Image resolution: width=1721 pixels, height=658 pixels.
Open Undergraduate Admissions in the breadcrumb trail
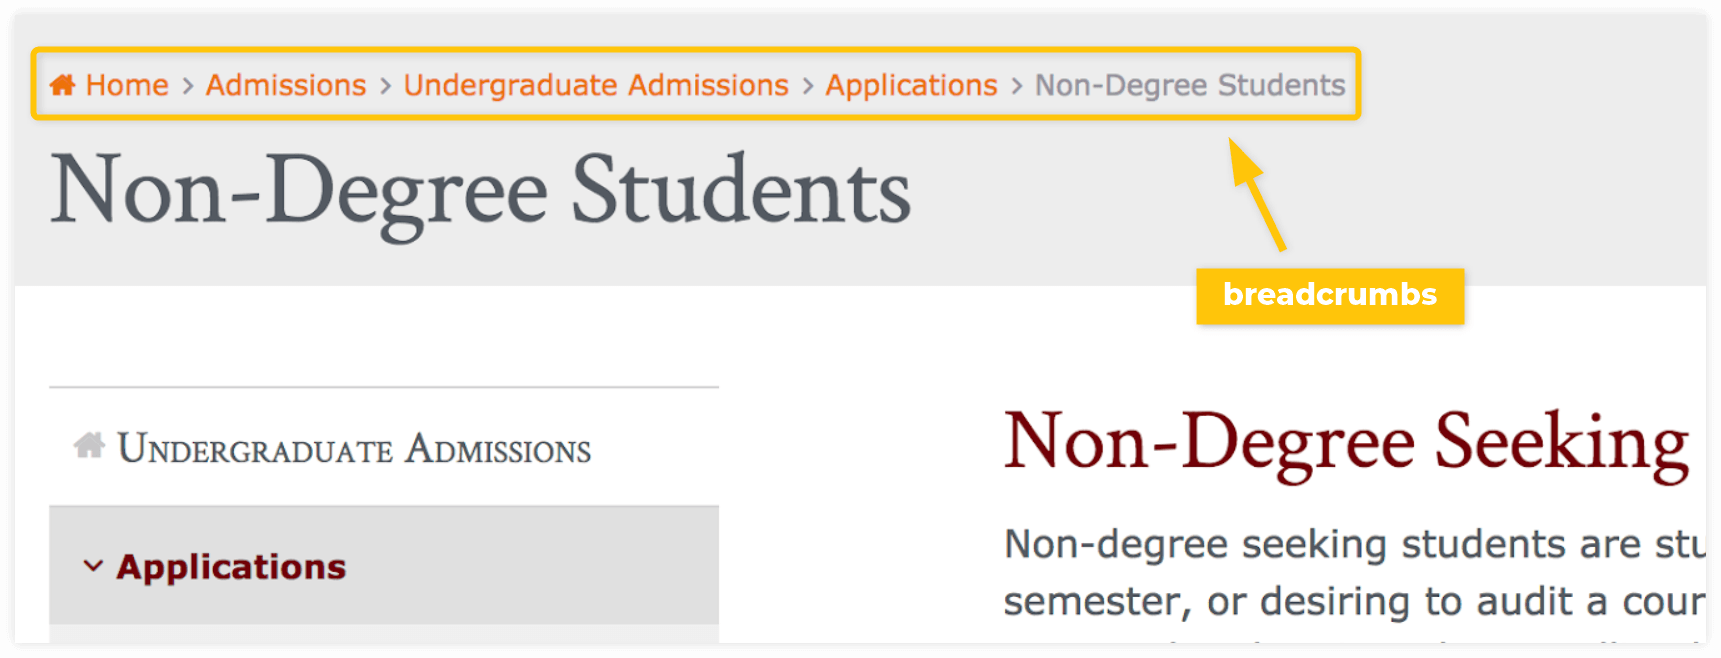pos(596,85)
